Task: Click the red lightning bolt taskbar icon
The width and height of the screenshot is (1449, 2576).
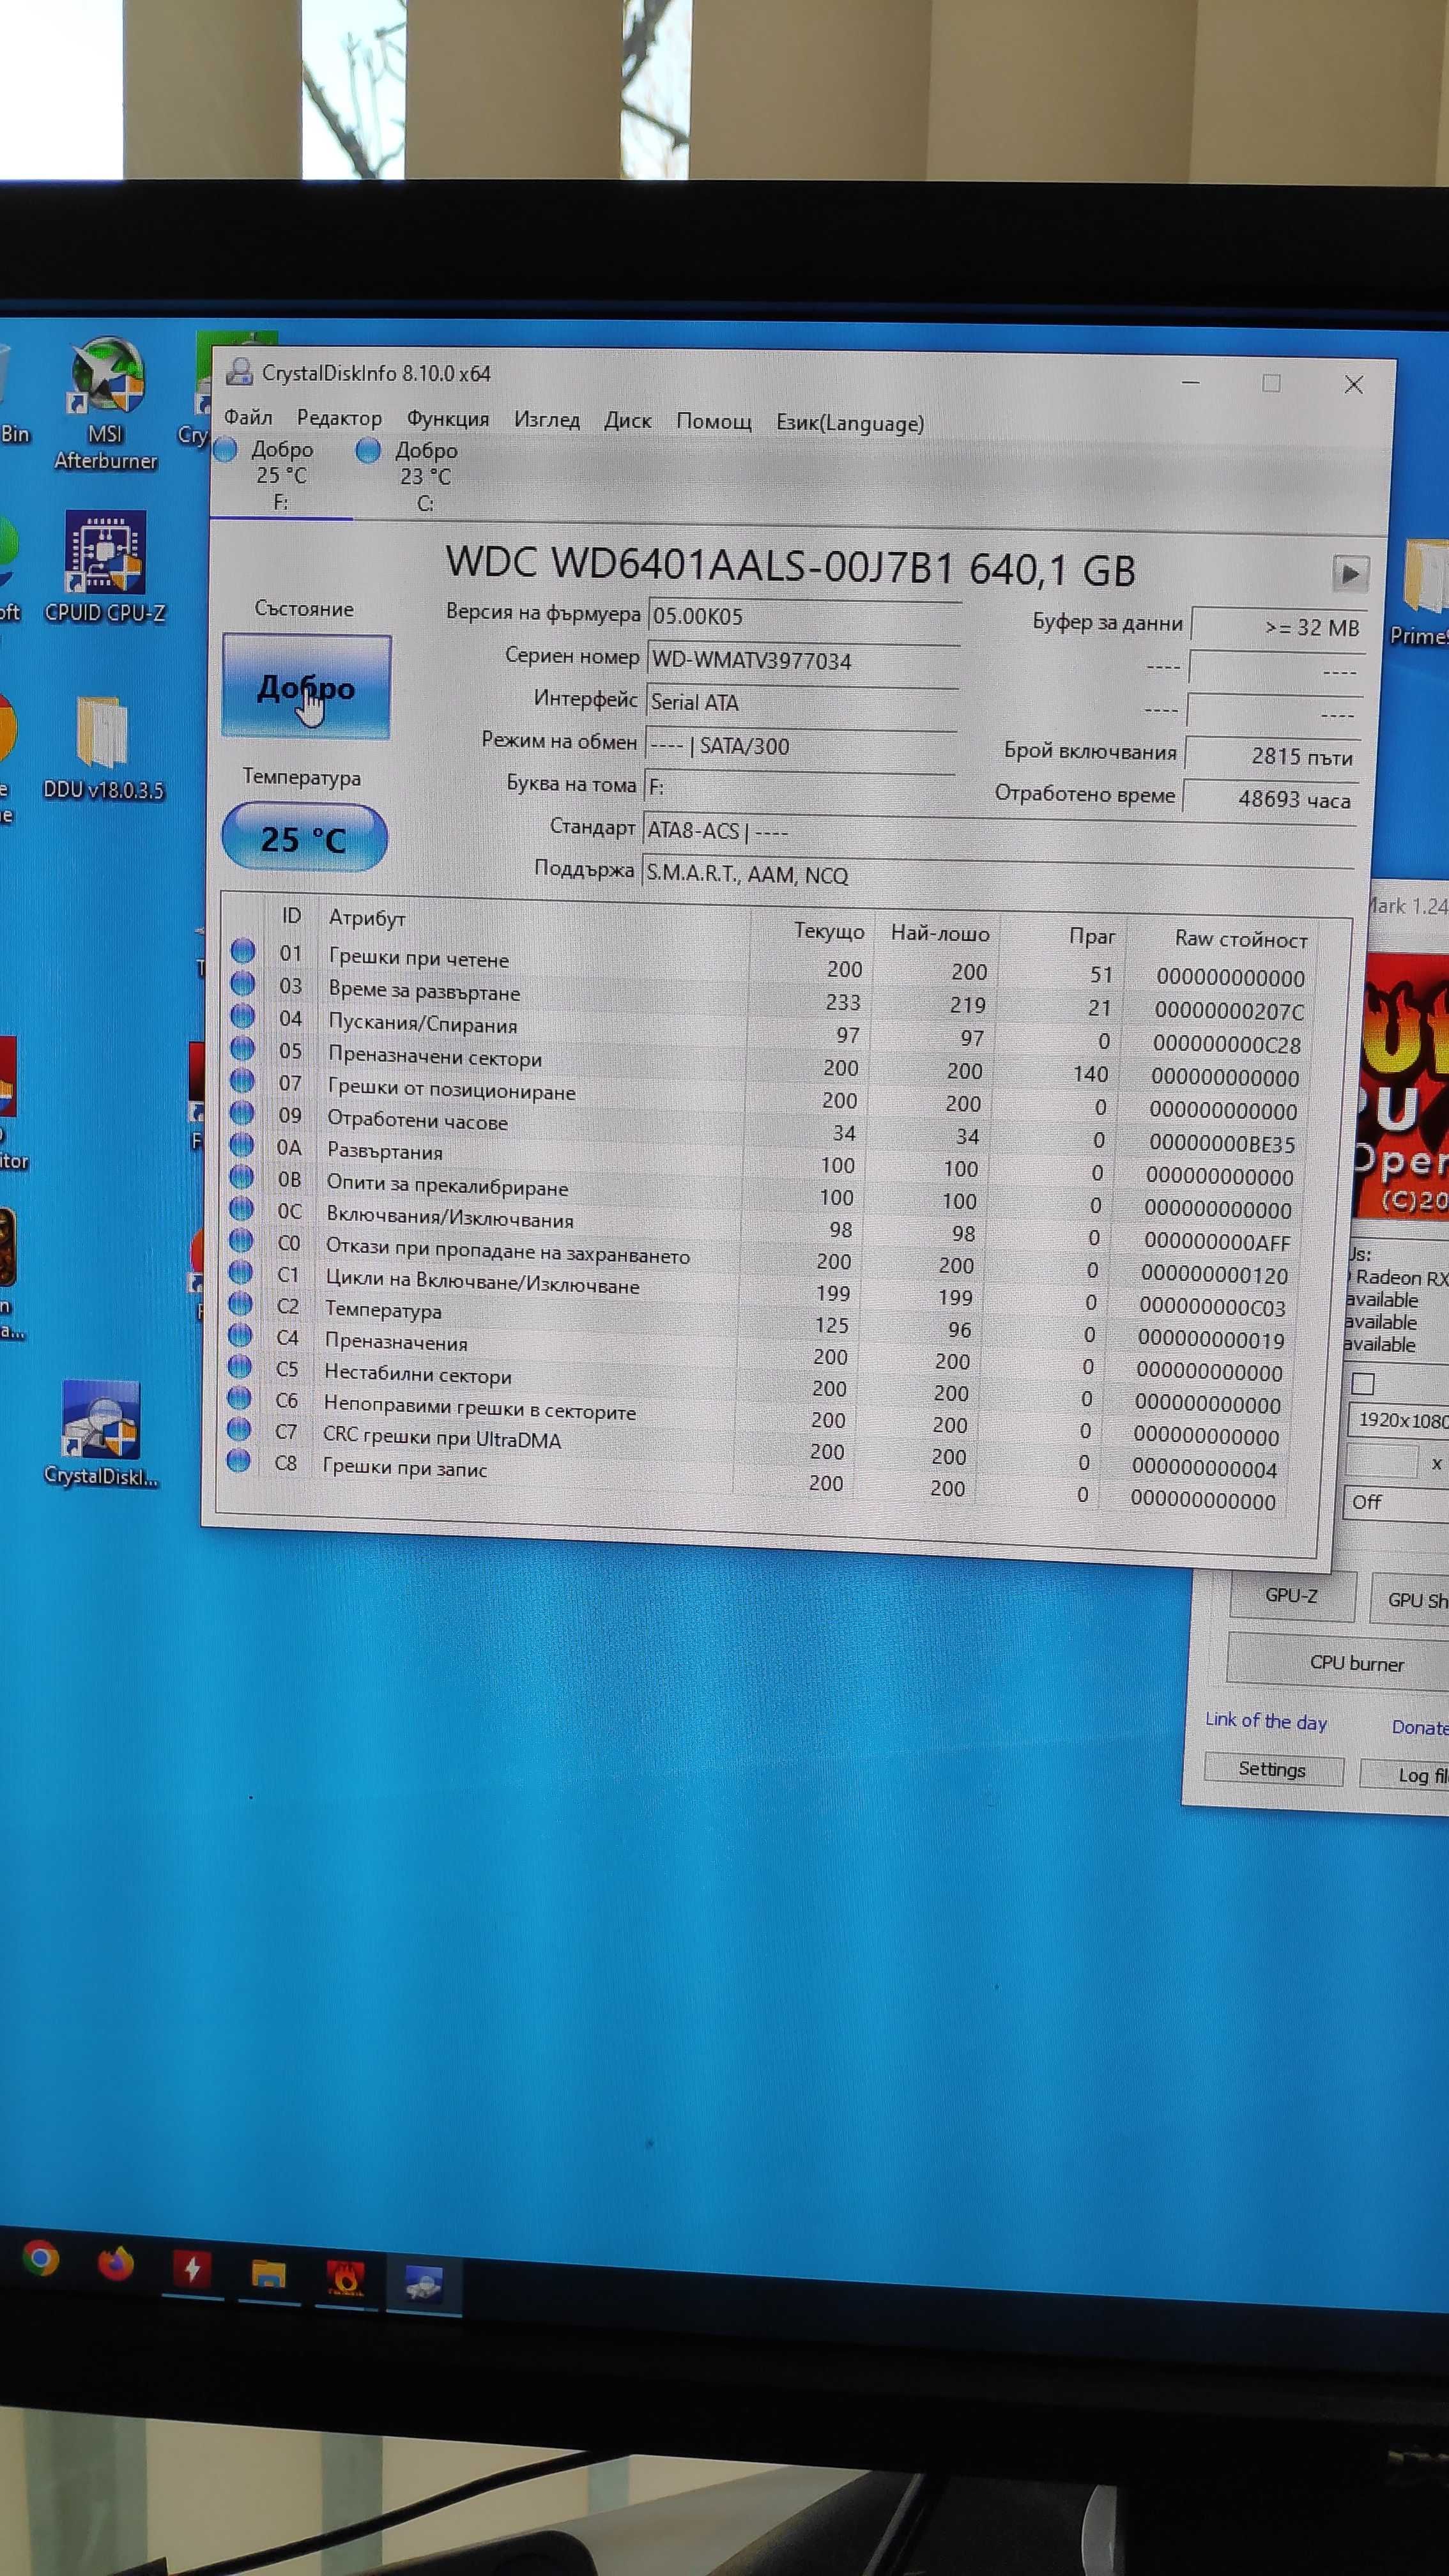Action: 192,2269
